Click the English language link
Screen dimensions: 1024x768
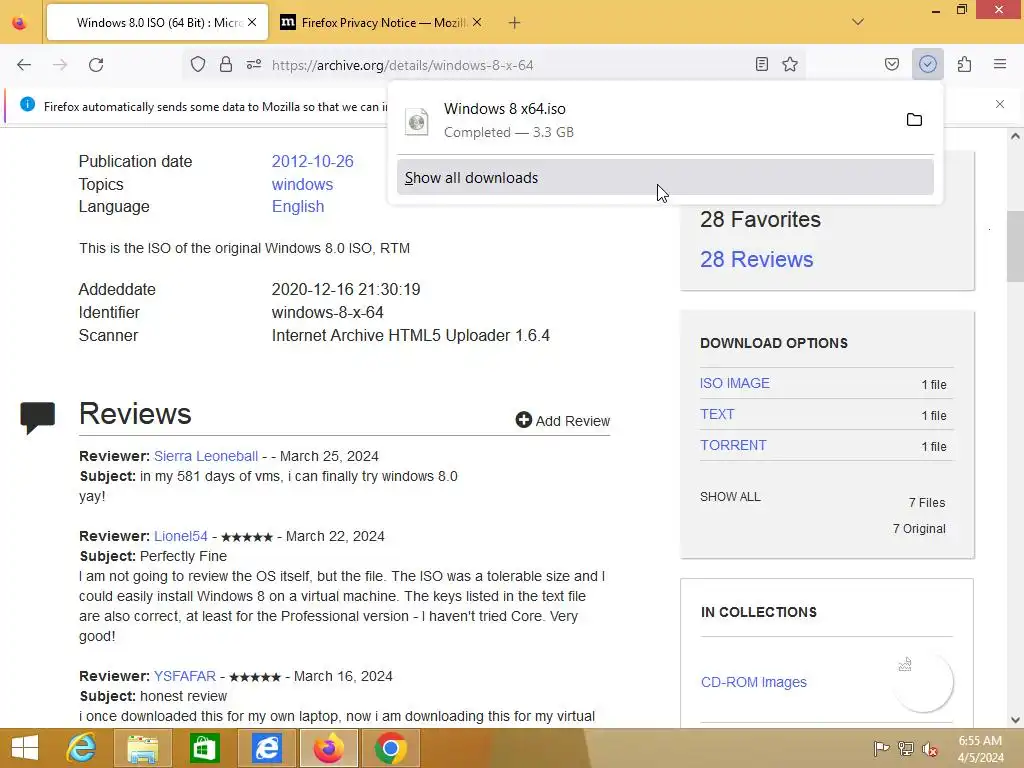[298, 206]
